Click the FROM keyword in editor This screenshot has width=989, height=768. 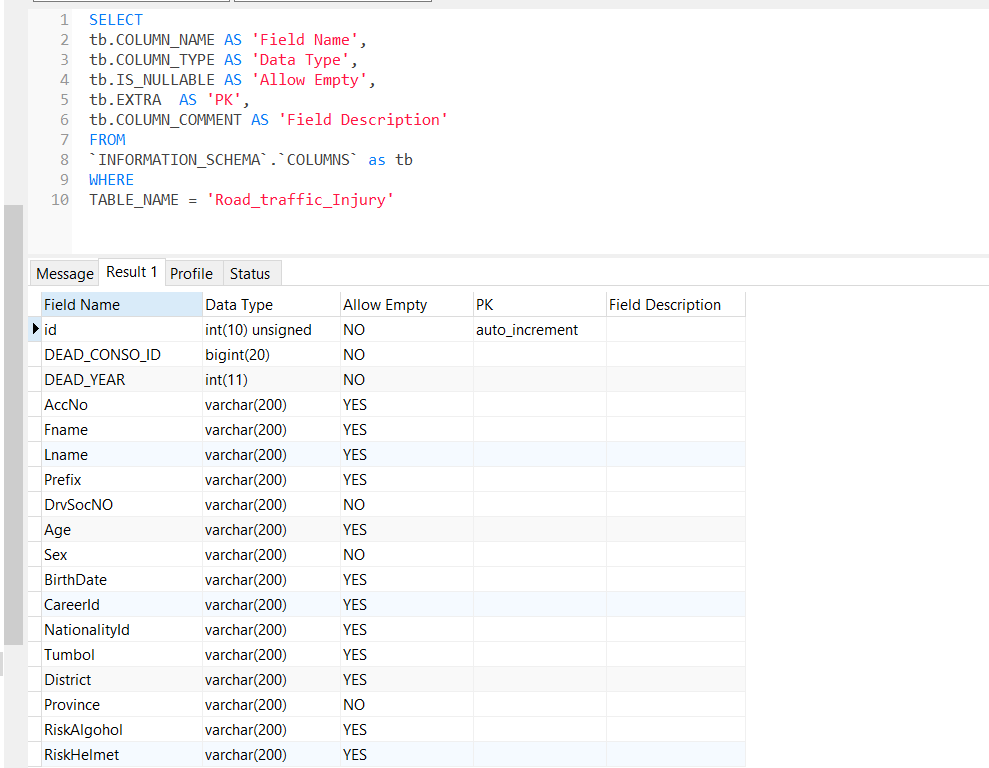pos(107,140)
